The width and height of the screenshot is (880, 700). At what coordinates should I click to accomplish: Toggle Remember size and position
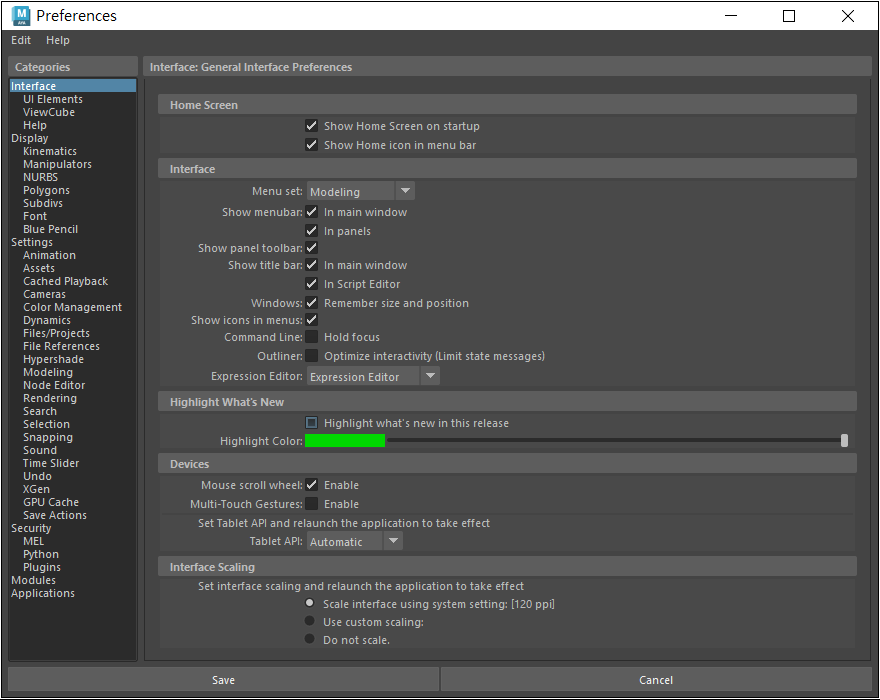(311, 303)
